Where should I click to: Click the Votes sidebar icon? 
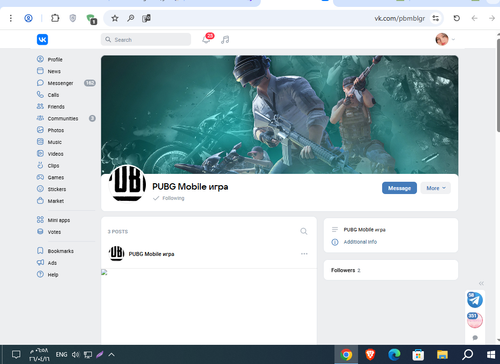(40, 232)
